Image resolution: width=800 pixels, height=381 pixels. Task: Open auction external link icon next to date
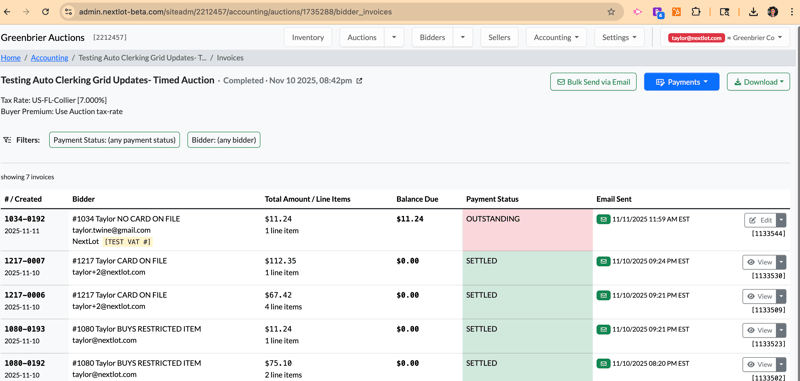(x=359, y=81)
